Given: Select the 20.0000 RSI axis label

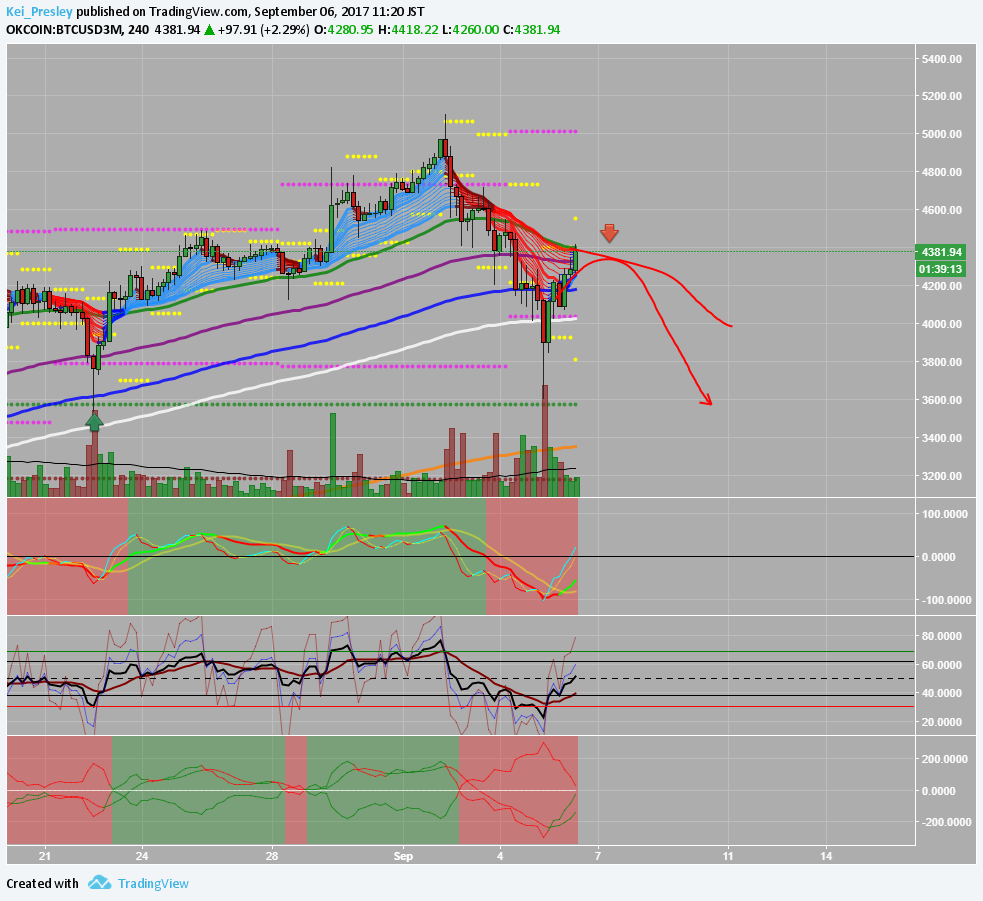Looking at the screenshot, I should click(x=944, y=722).
